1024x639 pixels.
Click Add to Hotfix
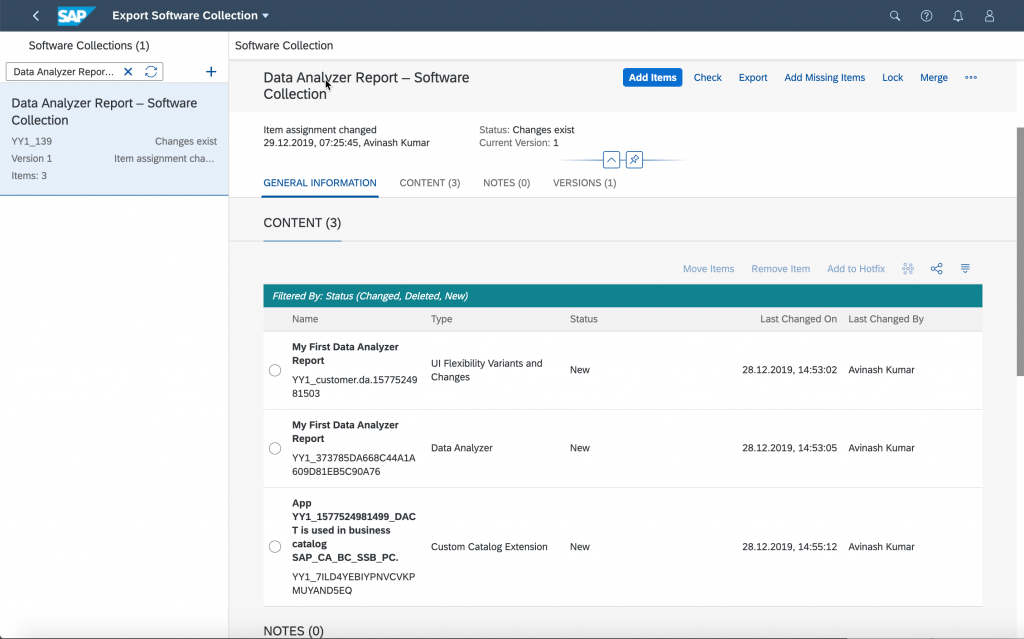pyautogui.click(x=856, y=269)
